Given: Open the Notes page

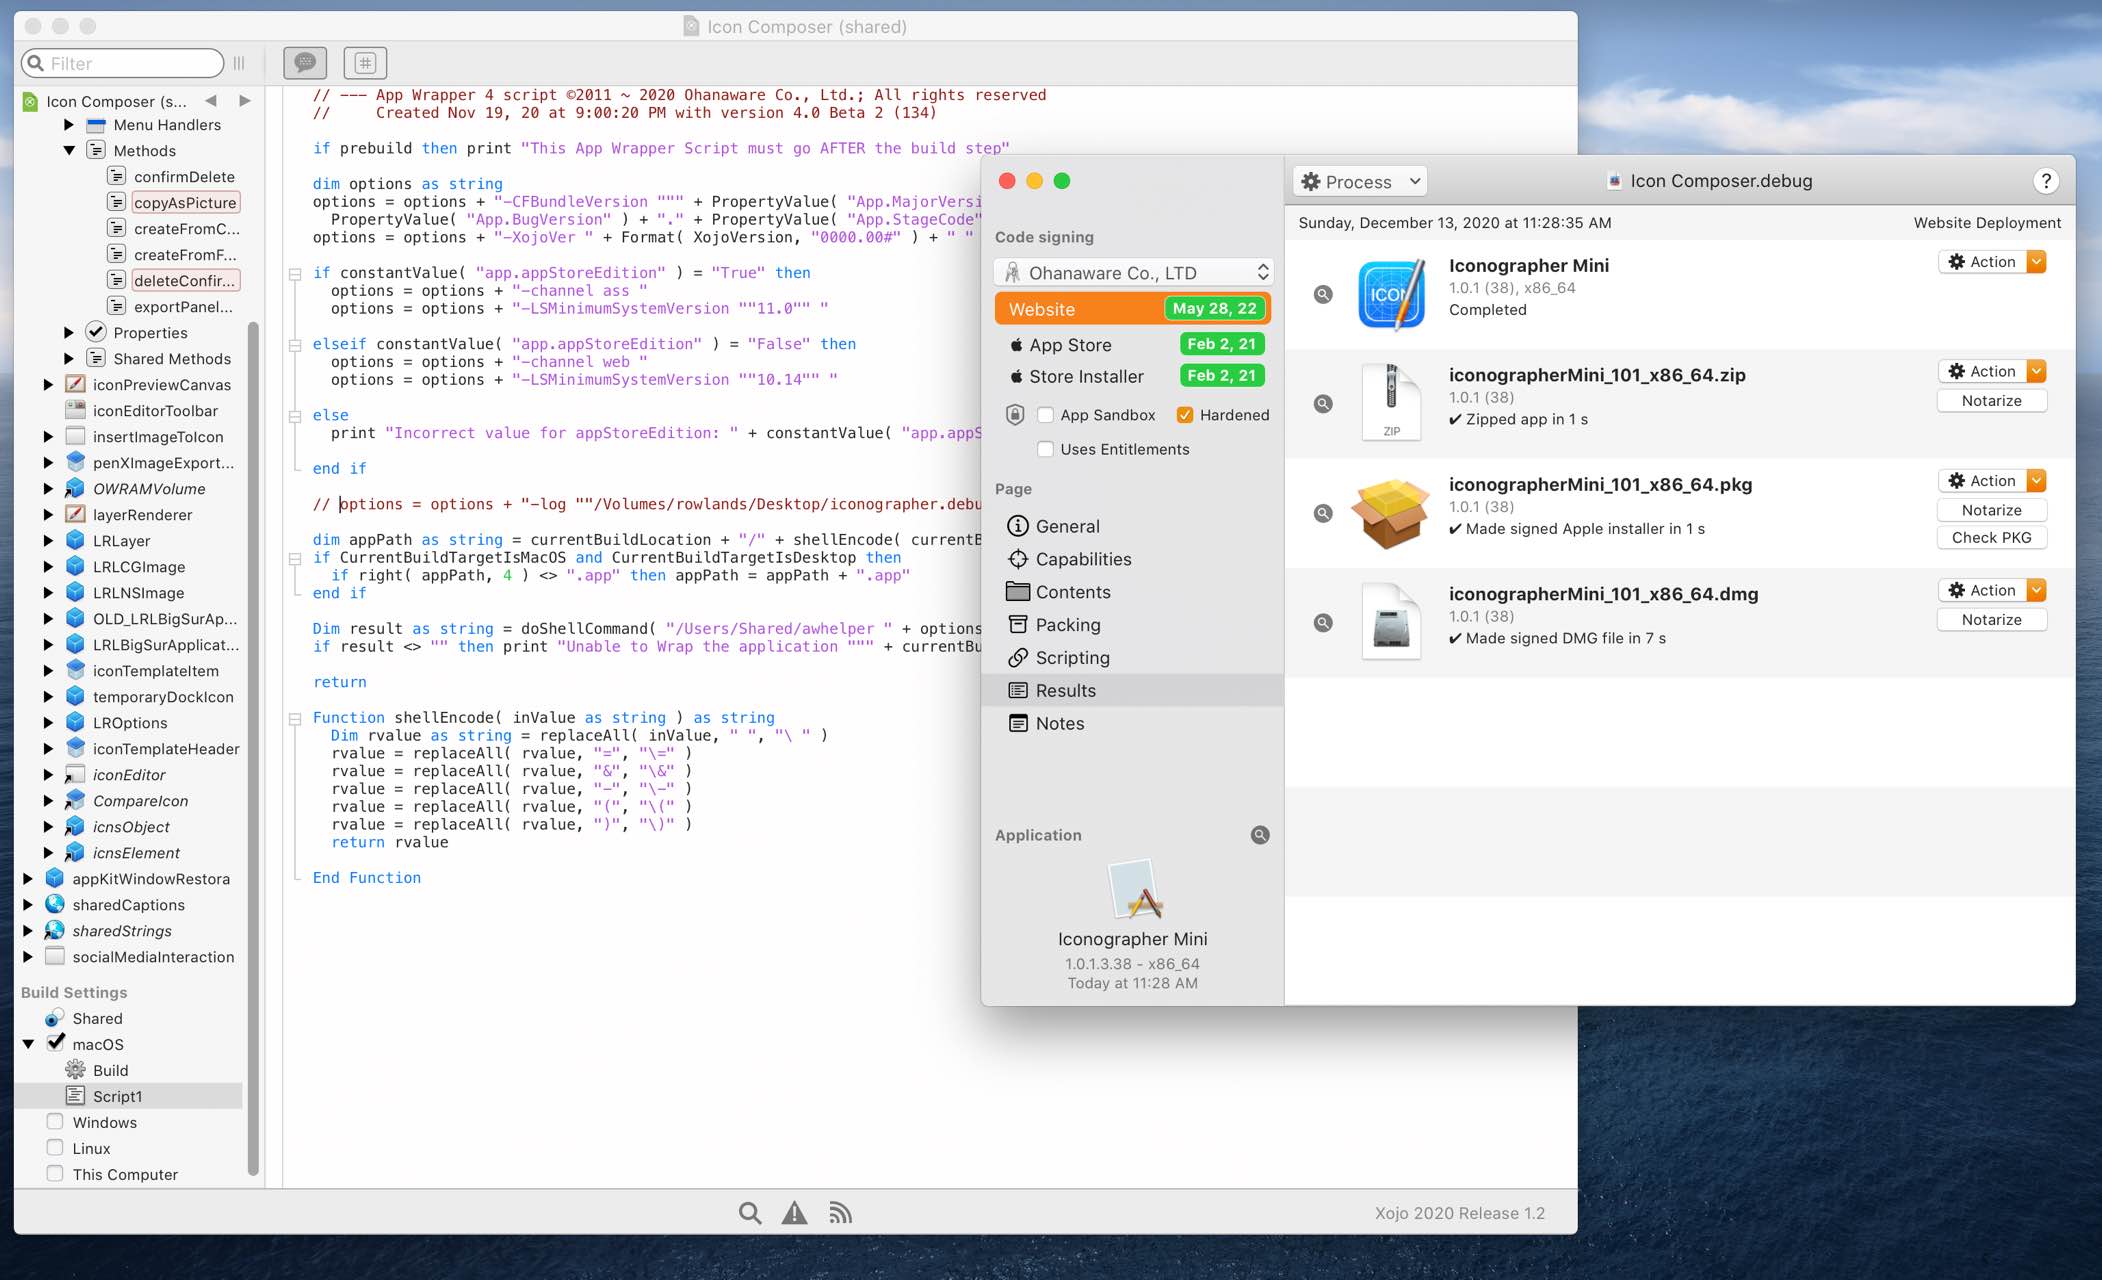Looking at the screenshot, I should coord(1133,723).
